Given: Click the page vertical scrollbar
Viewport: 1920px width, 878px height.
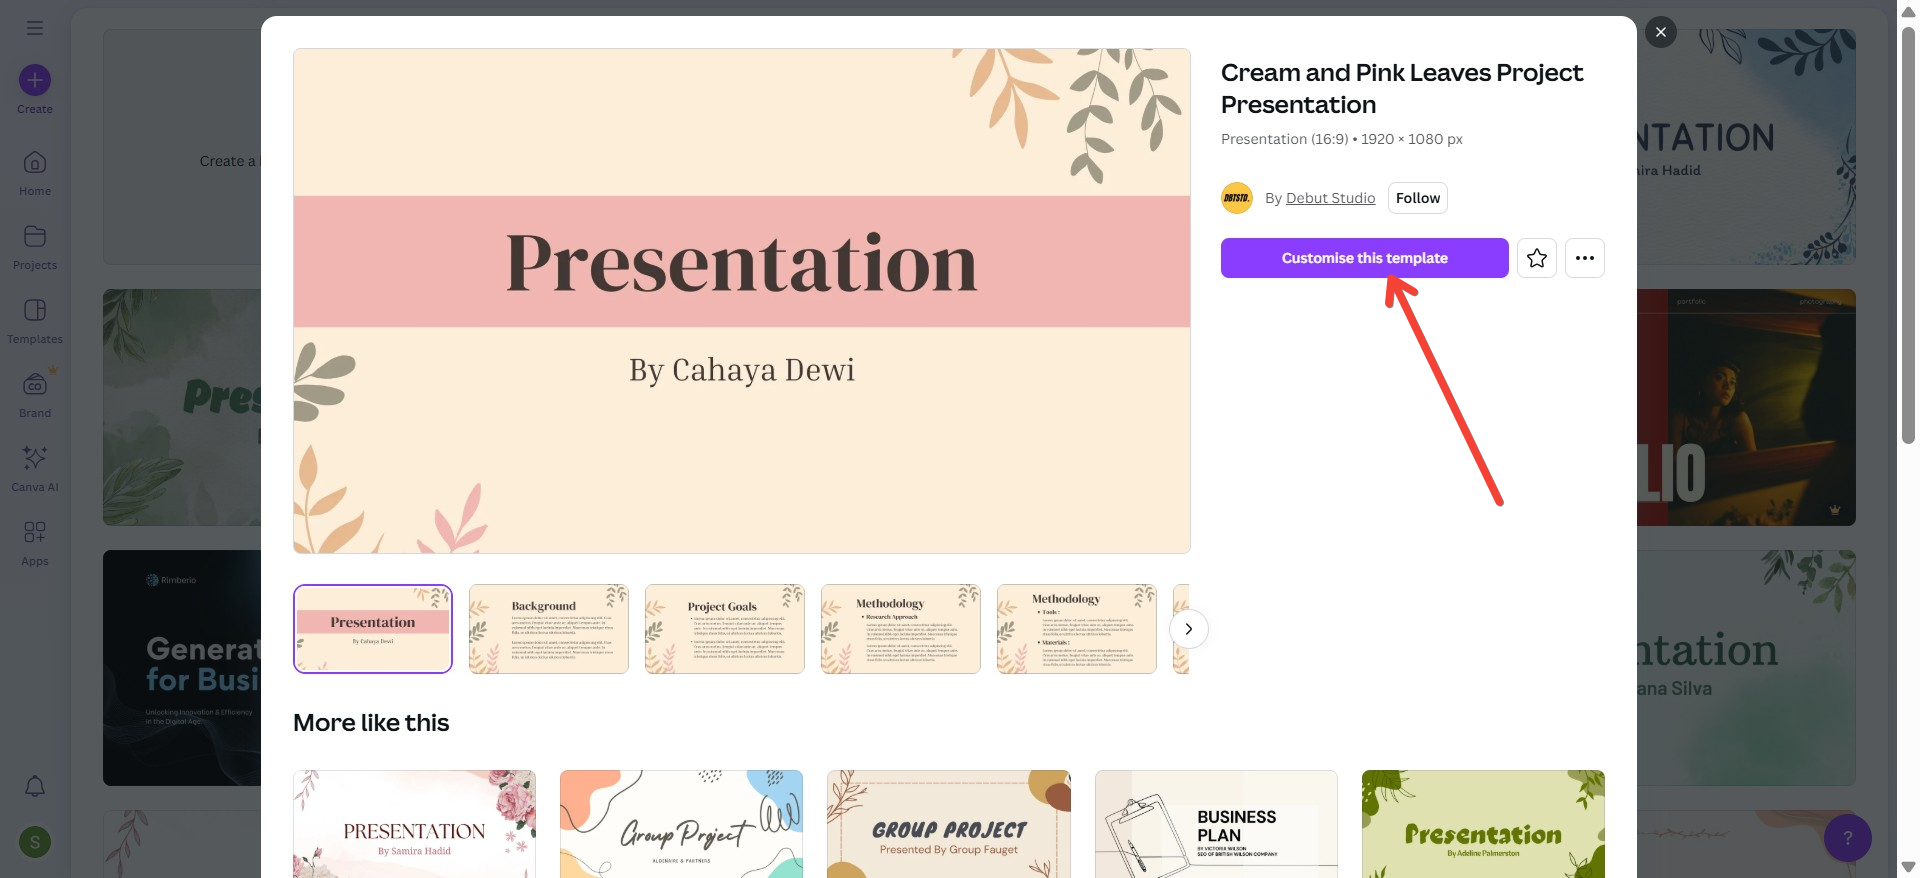Looking at the screenshot, I should [x=1908, y=235].
